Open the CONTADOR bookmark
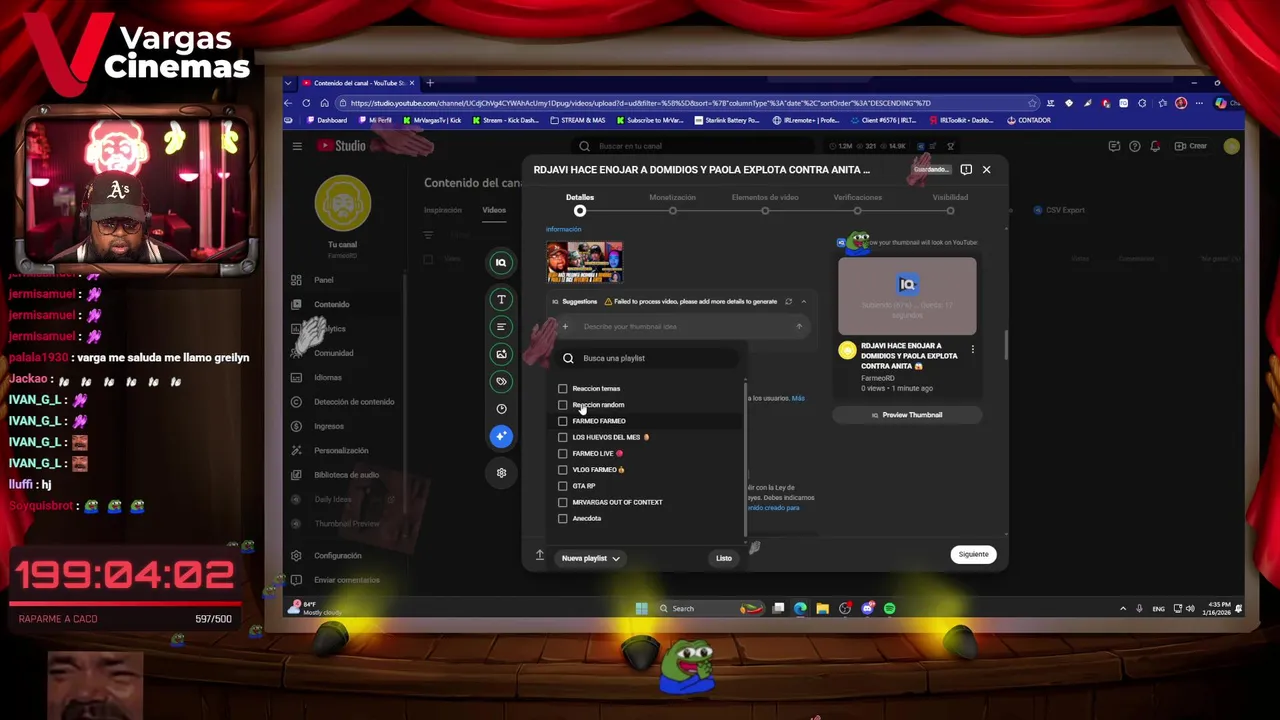Screen dimensions: 1280x720 pos(1029,120)
